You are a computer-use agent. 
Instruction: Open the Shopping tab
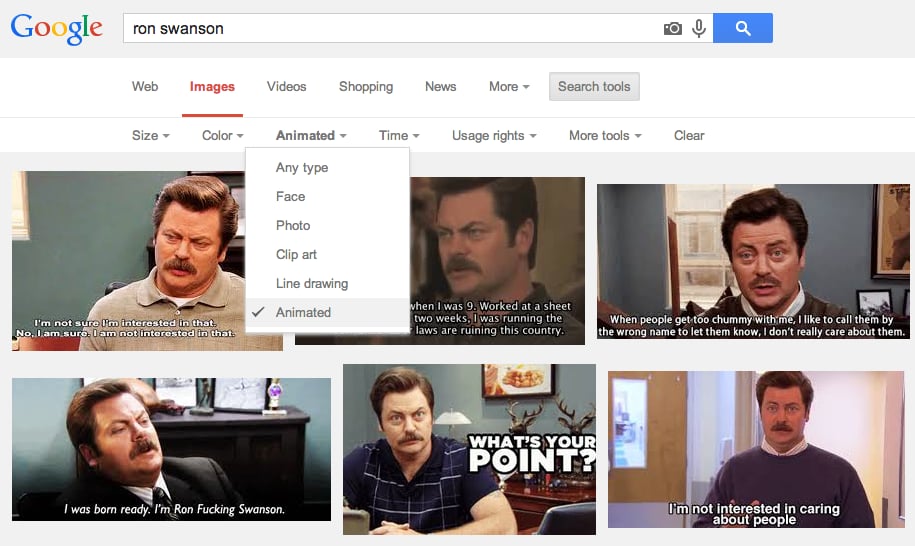click(x=366, y=86)
